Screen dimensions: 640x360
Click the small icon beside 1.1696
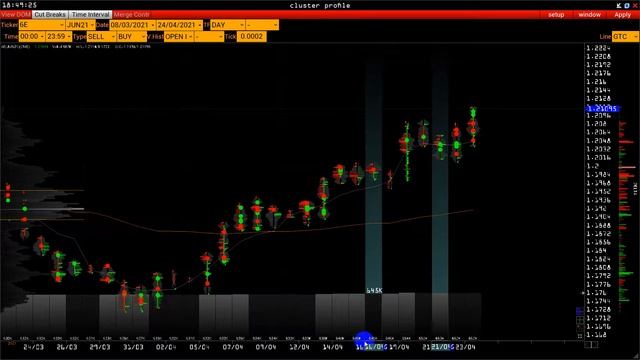pyautogui.click(x=580, y=328)
